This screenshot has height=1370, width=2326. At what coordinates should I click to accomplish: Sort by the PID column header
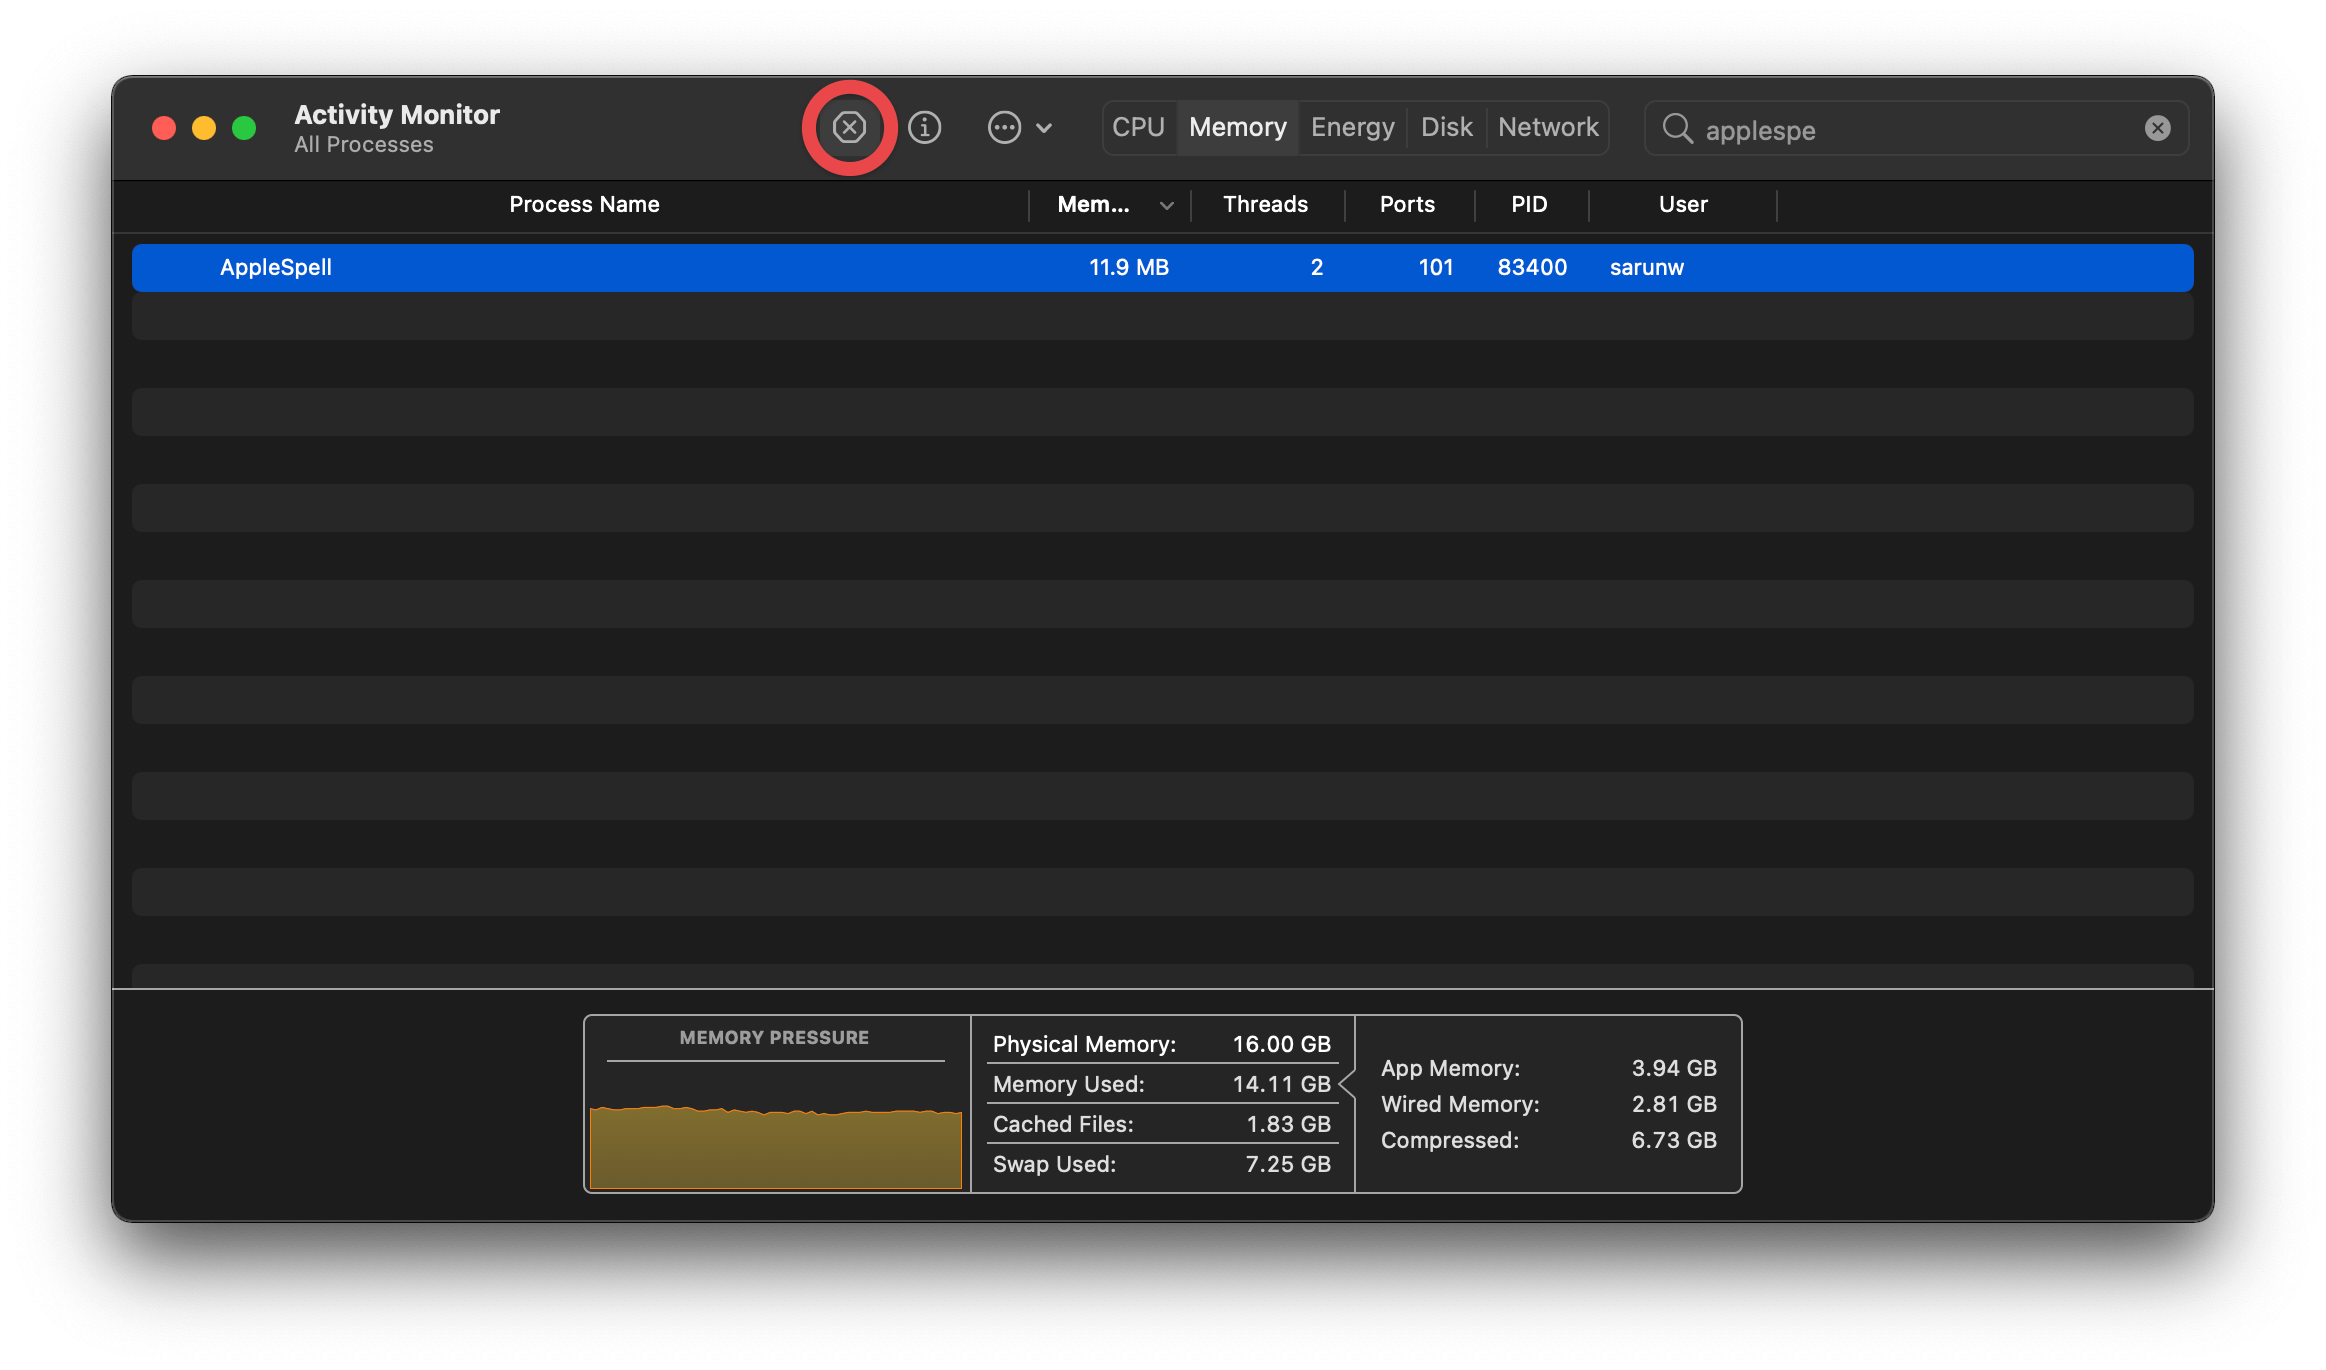[1529, 204]
